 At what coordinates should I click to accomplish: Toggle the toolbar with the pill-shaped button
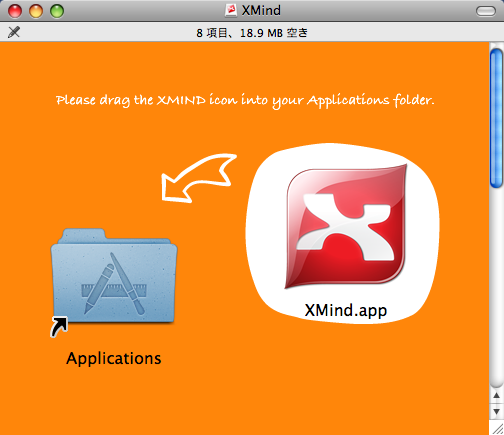coord(486,11)
